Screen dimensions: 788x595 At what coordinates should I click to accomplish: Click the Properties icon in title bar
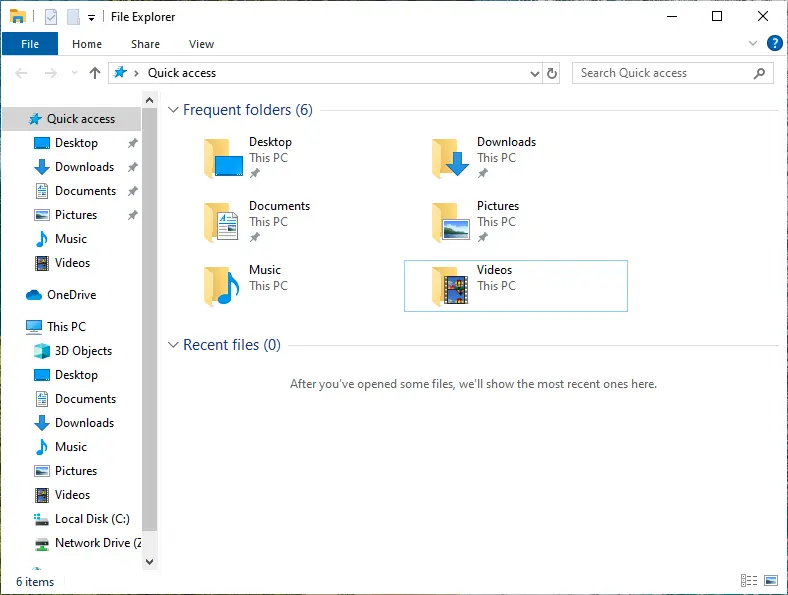point(51,17)
